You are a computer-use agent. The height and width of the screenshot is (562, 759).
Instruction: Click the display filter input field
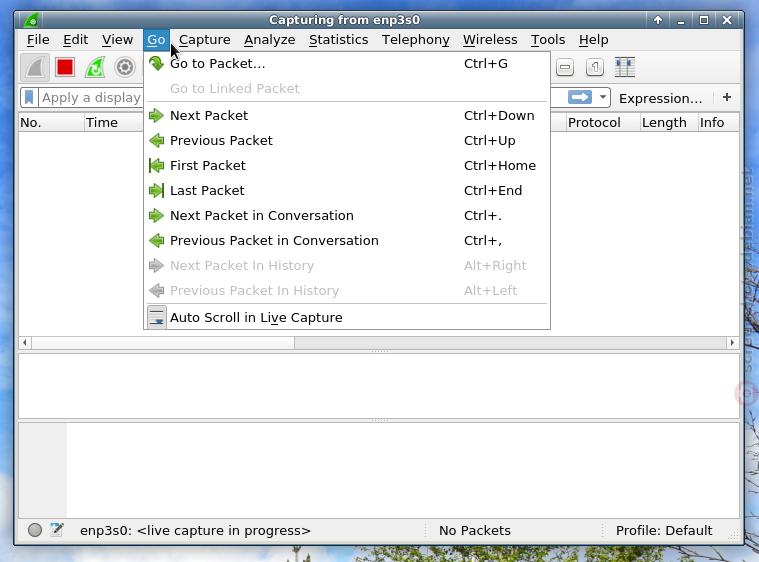pos(91,98)
